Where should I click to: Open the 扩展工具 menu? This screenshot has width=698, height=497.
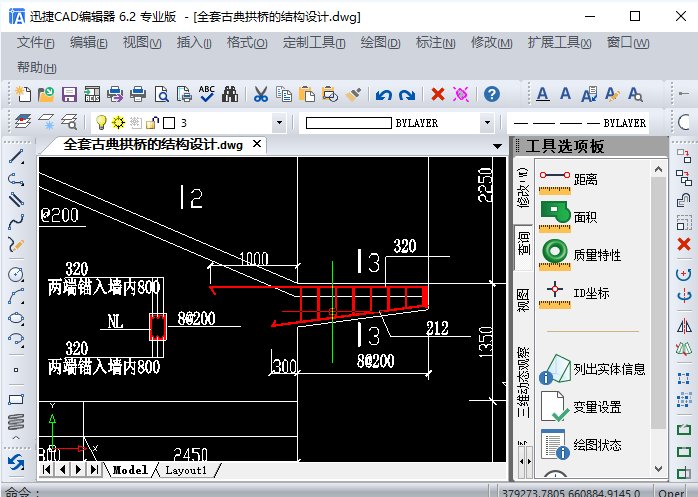(x=560, y=43)
